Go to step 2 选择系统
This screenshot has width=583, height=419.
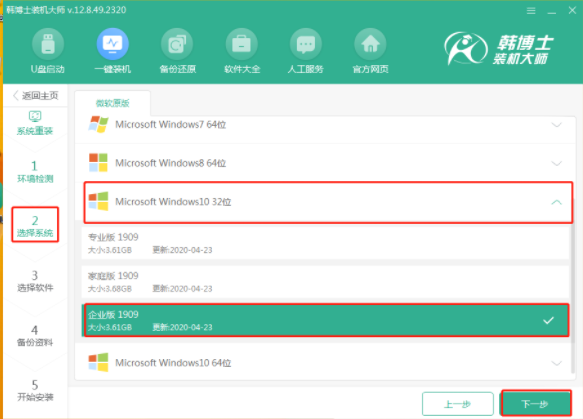35,225
